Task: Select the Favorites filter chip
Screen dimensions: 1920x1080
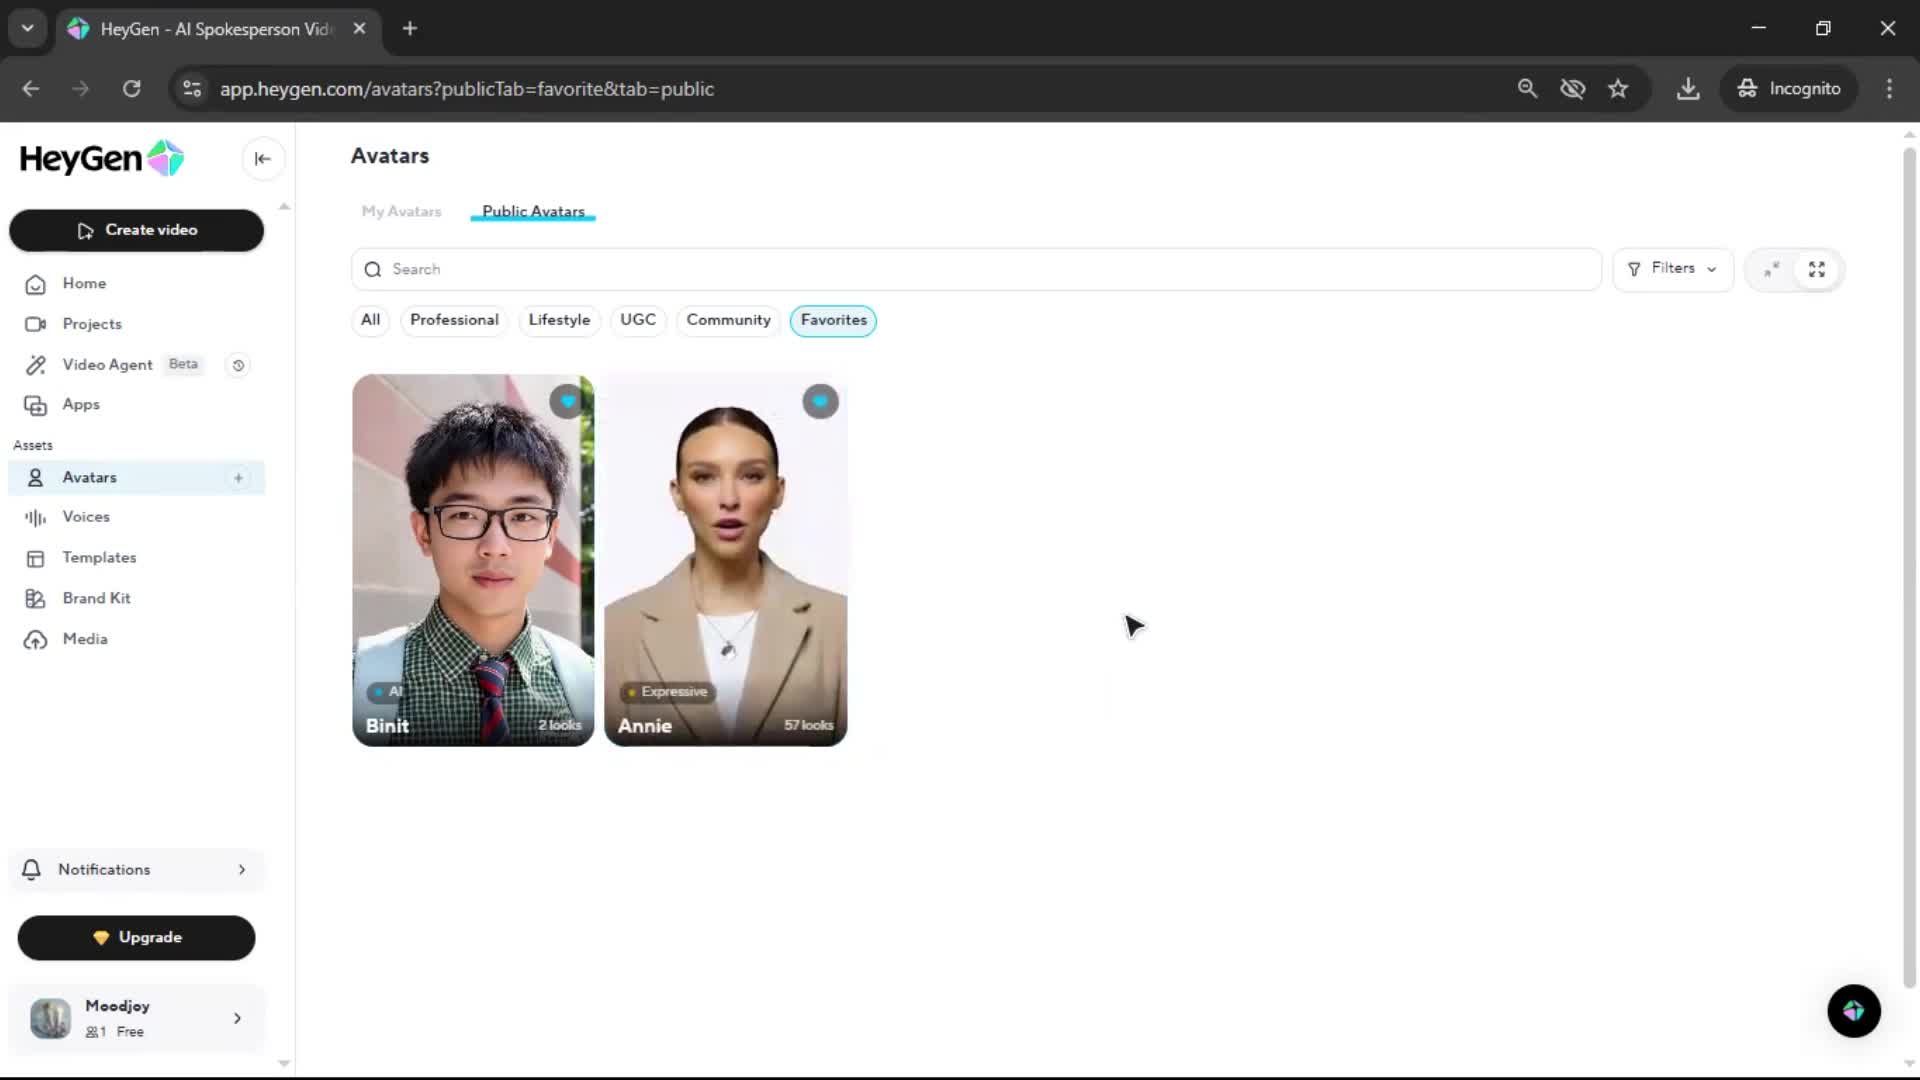Action: click(833, 320)
